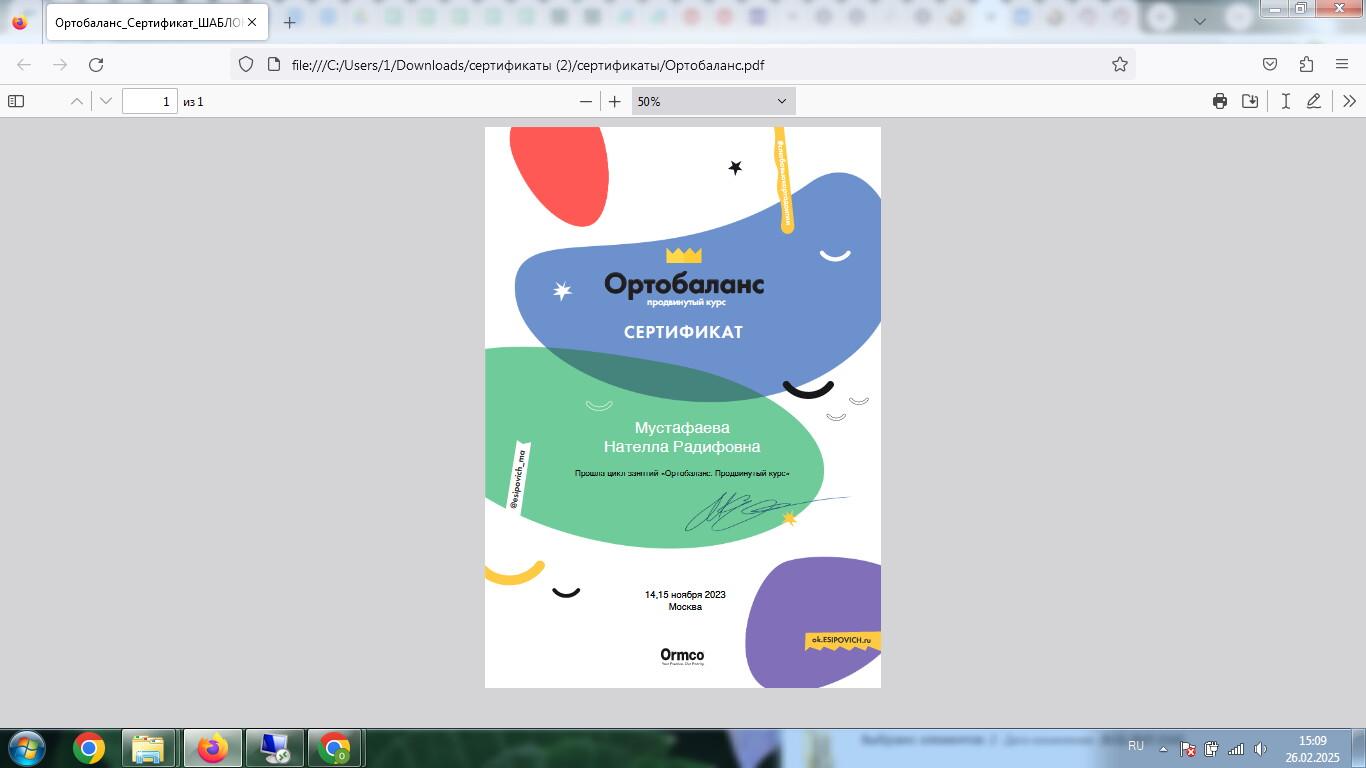Zoom out of the PDF
The width and height of the screenshot is (1366, 768).
click(x=586, y=101)
